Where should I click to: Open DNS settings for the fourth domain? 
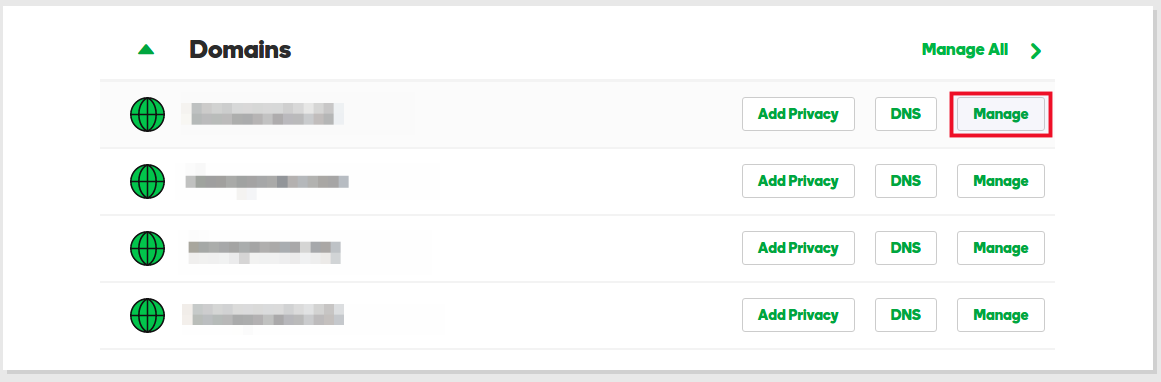point(906,315)
